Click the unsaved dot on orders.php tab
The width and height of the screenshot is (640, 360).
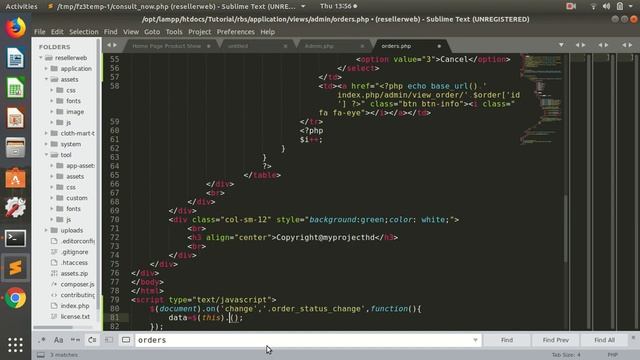pos(439,46)
